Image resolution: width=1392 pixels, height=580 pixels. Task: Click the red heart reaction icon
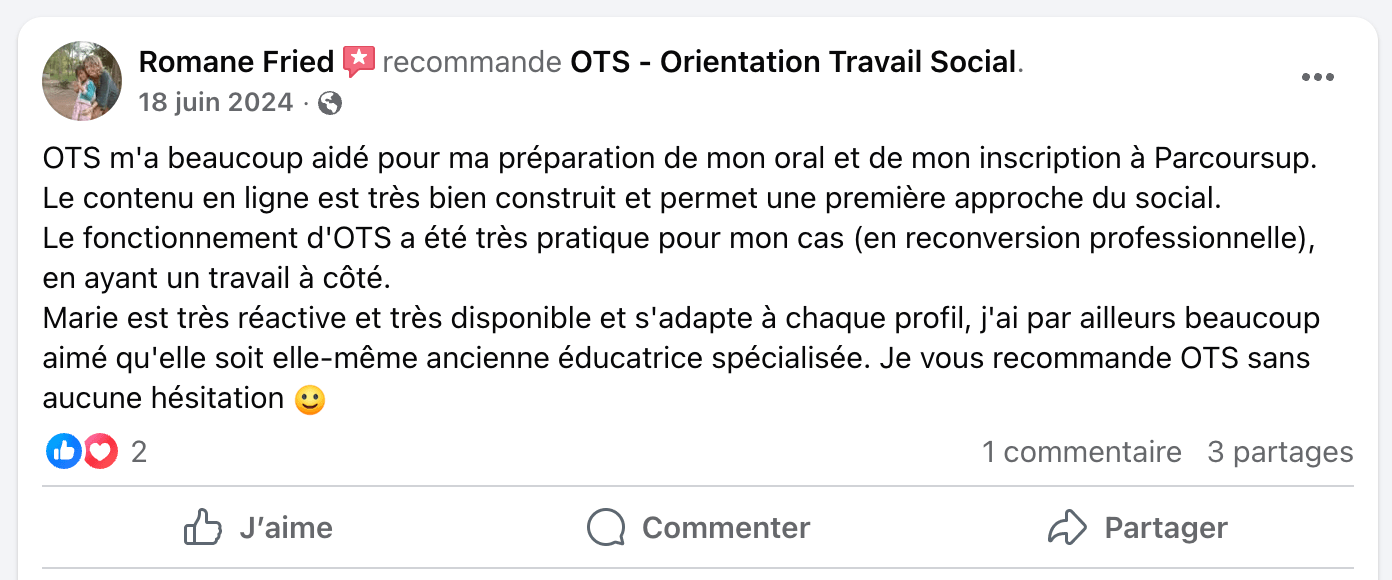[100, 452]
